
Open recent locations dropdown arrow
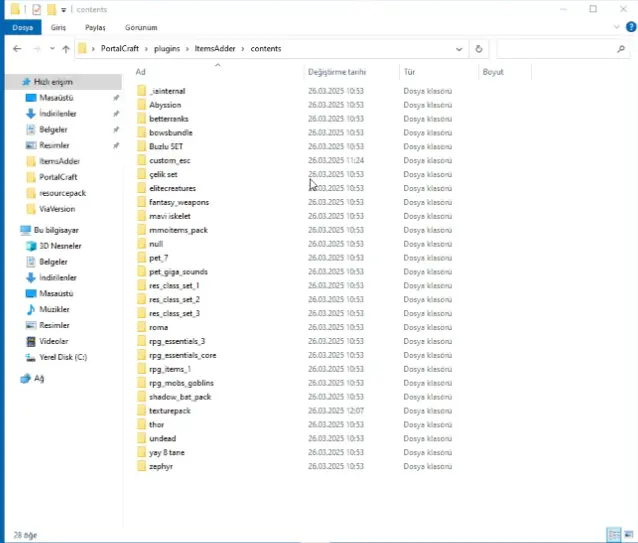point(52,49)
